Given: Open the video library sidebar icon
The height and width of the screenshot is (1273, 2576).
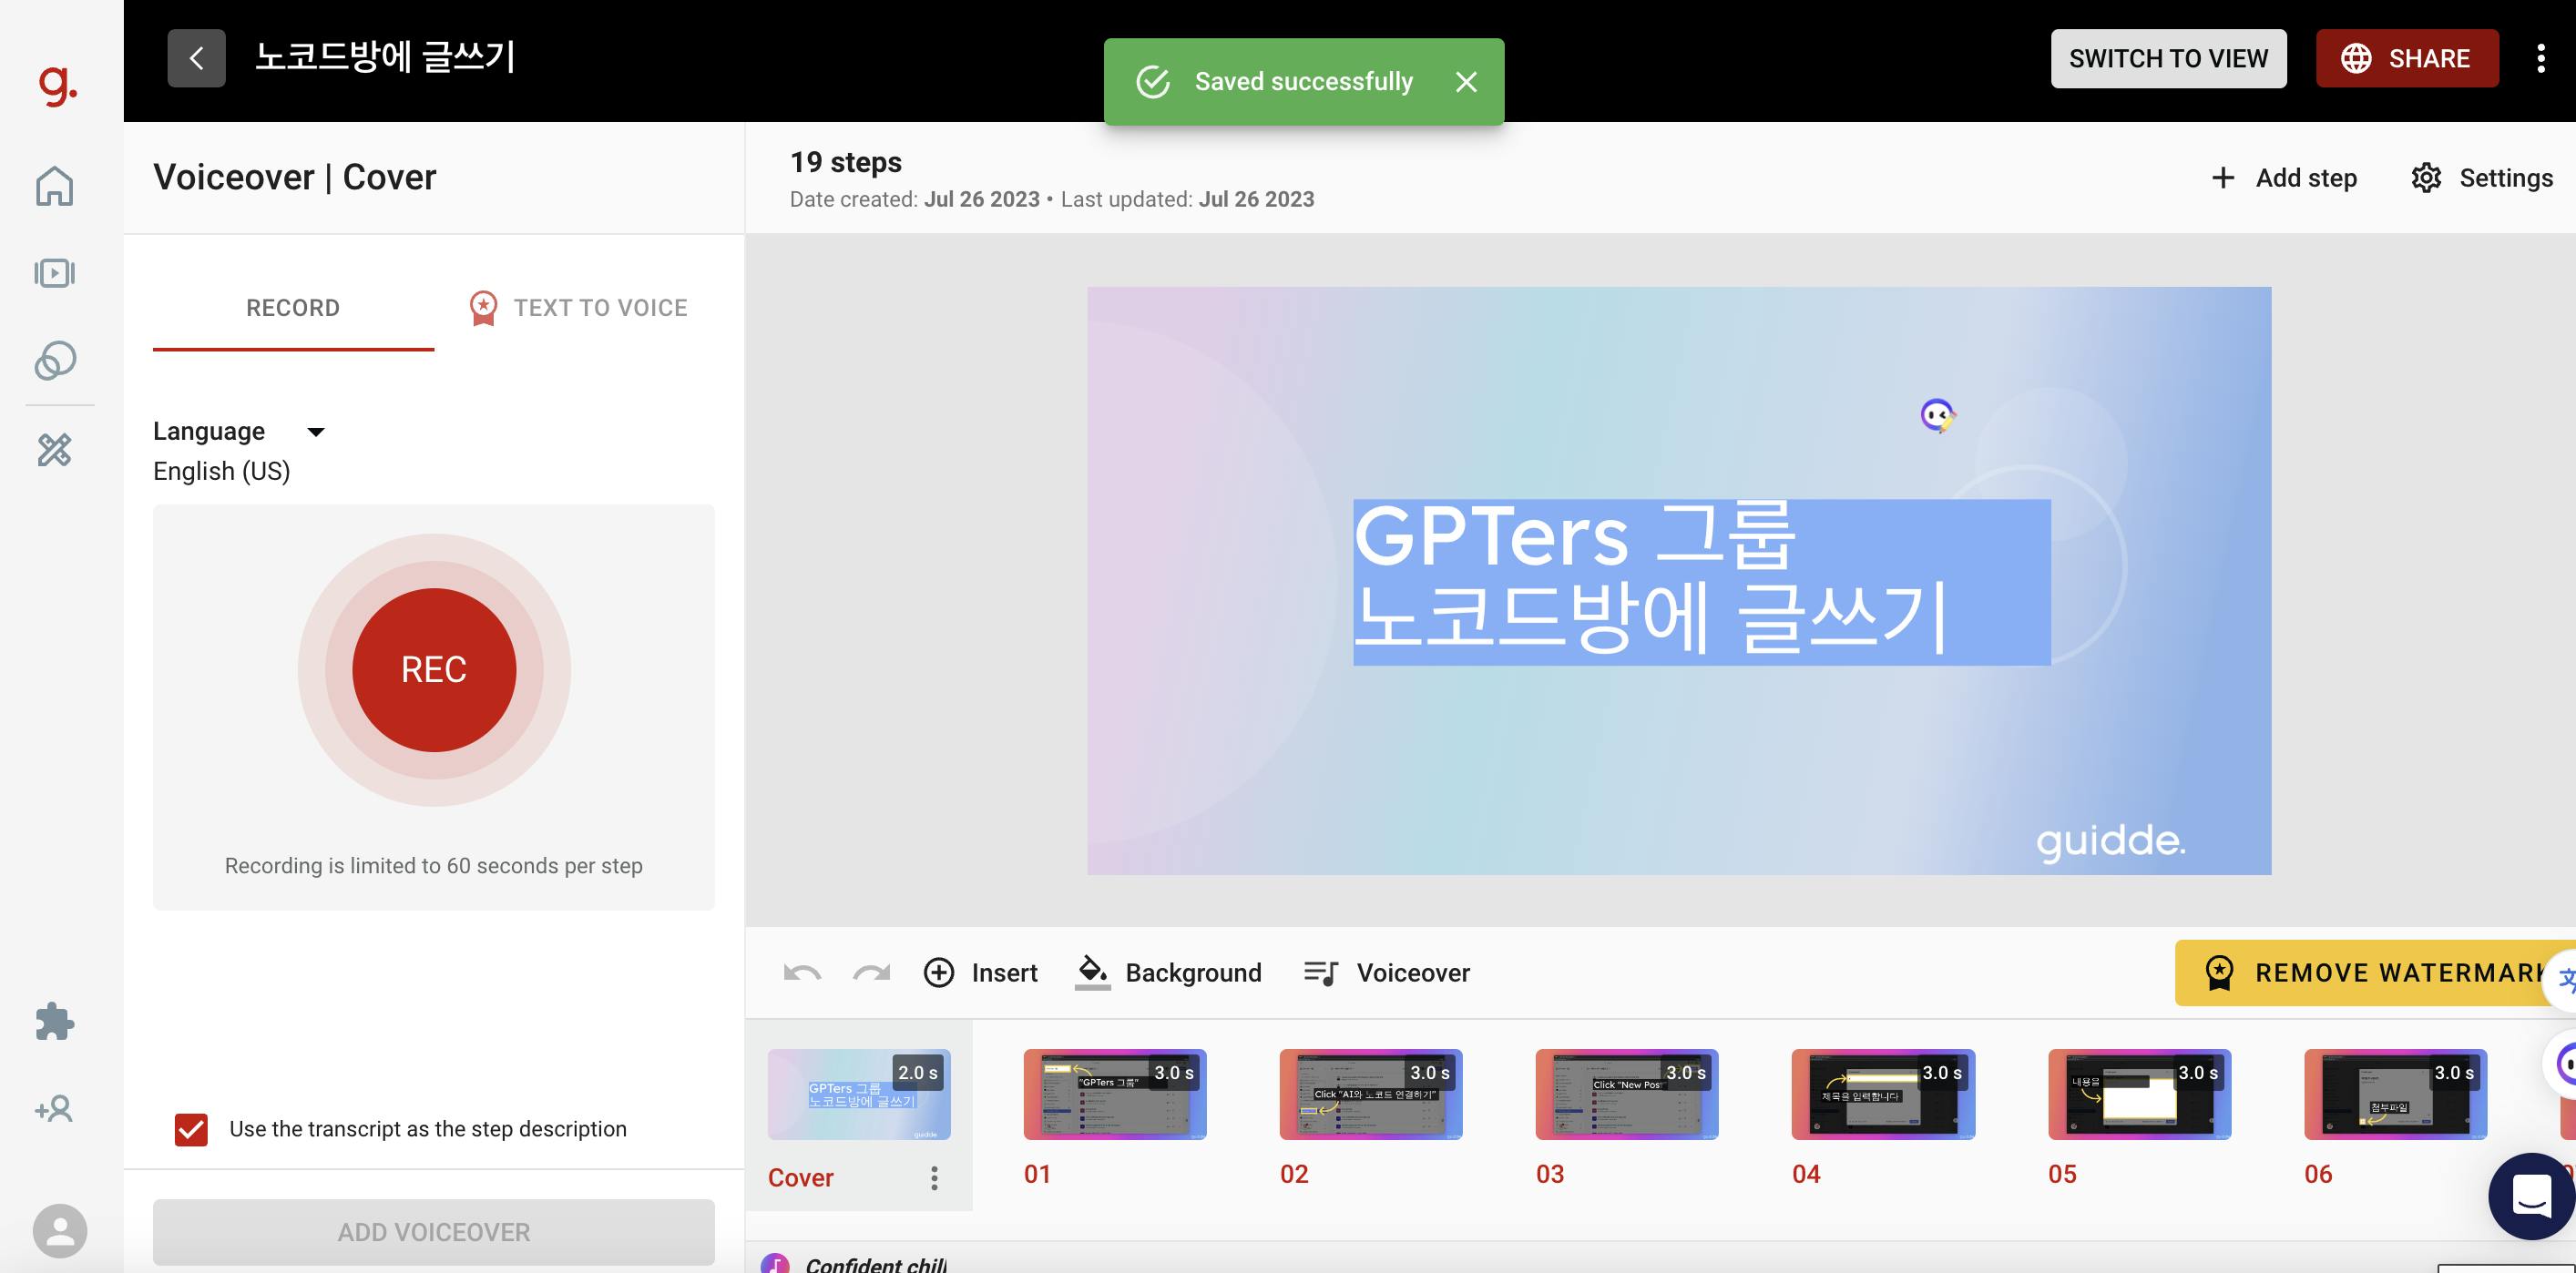Looking at the screenshot, I should 55,273.
